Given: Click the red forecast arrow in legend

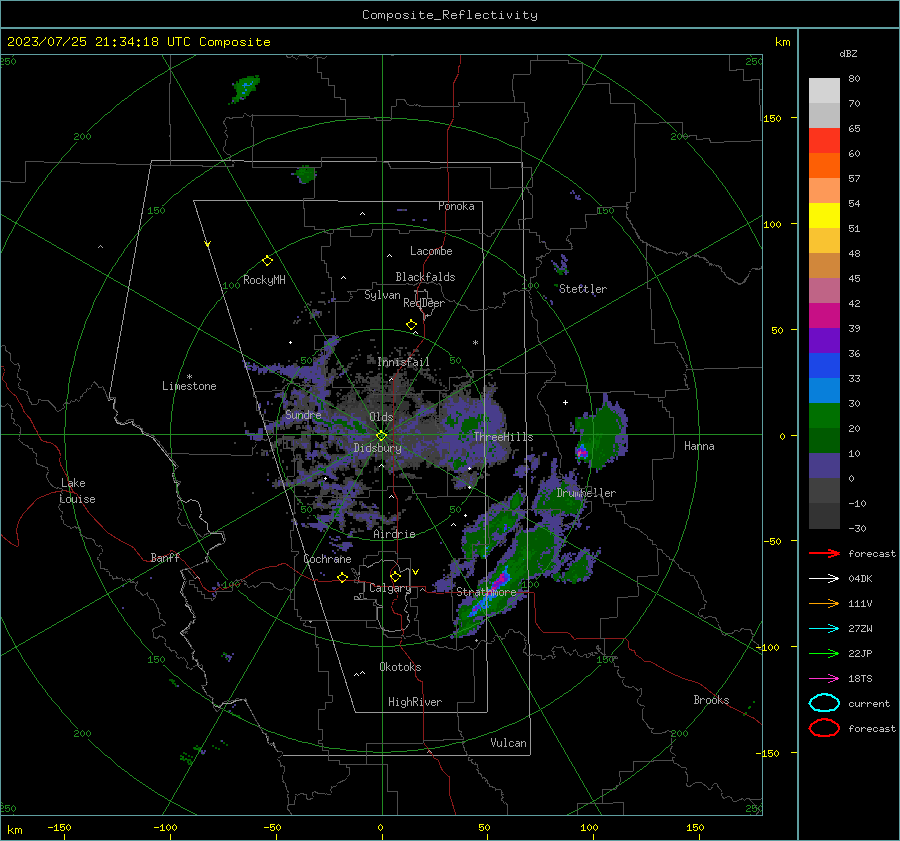Looking at the screenshot, I should pyautogui.click(x=824, y=553).
